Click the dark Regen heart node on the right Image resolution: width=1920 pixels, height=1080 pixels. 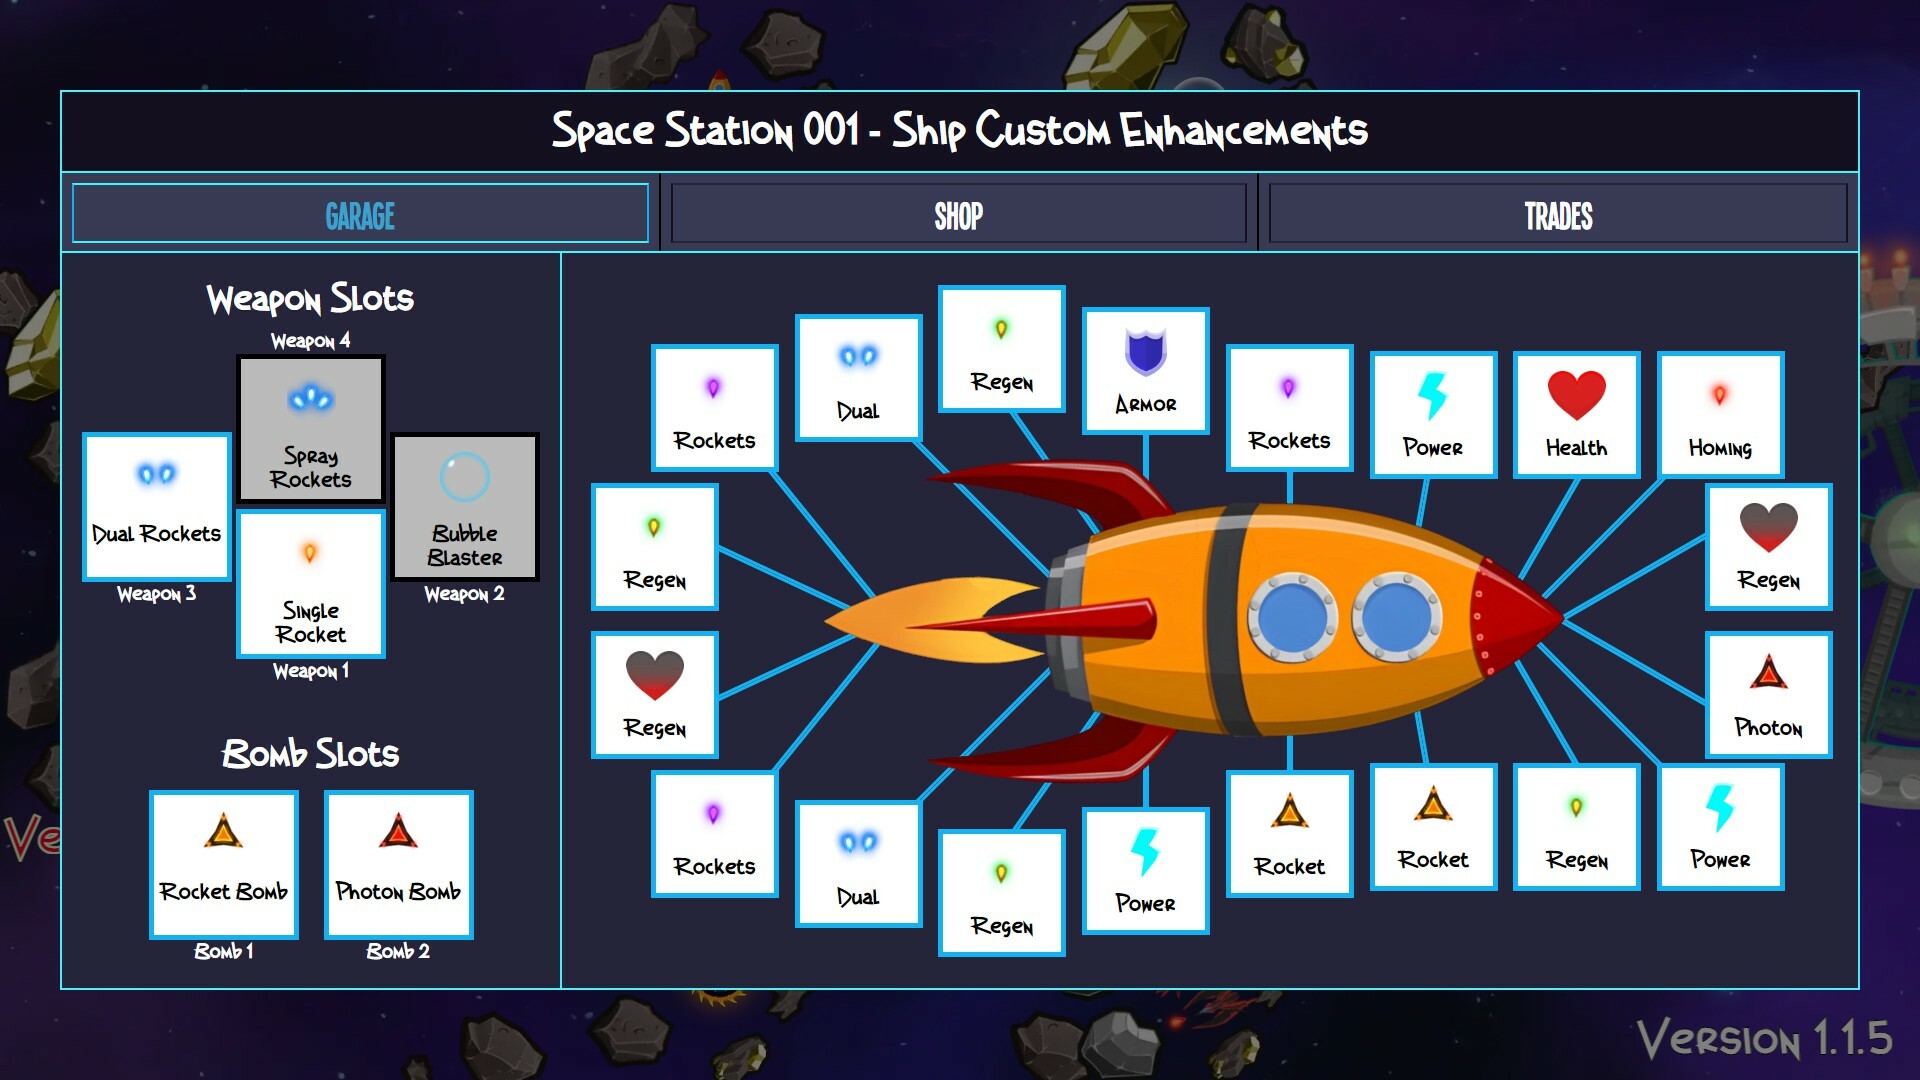click(1768, 548)
